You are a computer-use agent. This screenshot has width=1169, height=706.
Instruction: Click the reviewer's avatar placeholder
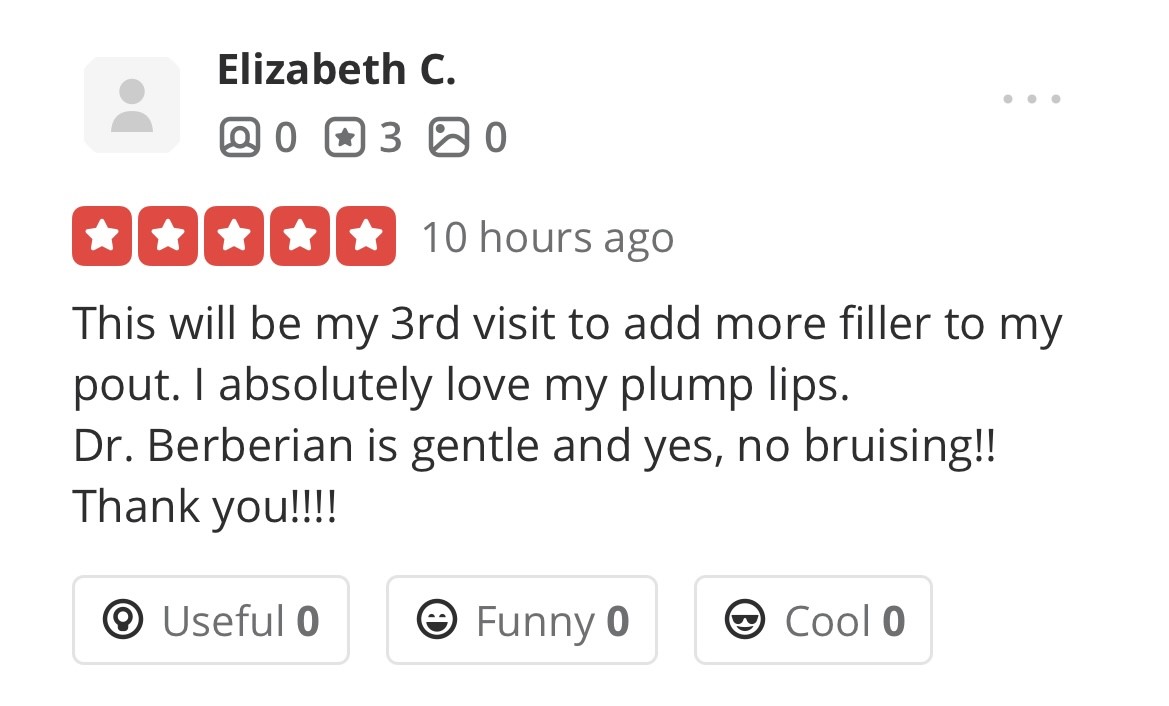(x=132, y=105)
